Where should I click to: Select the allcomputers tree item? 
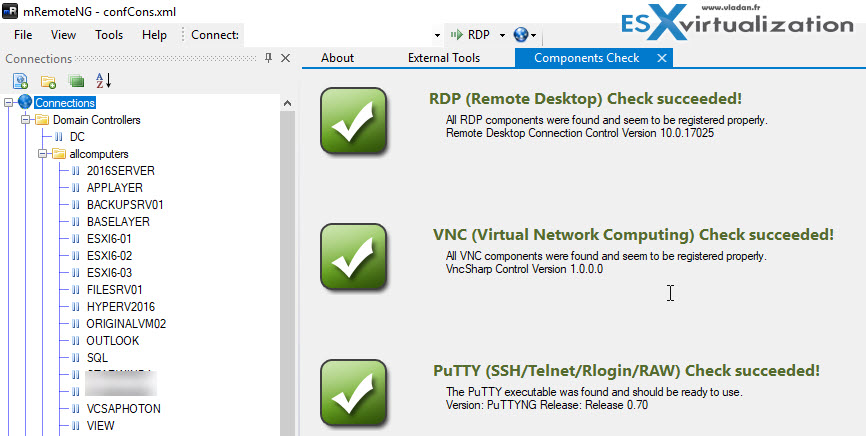[99, 154]
